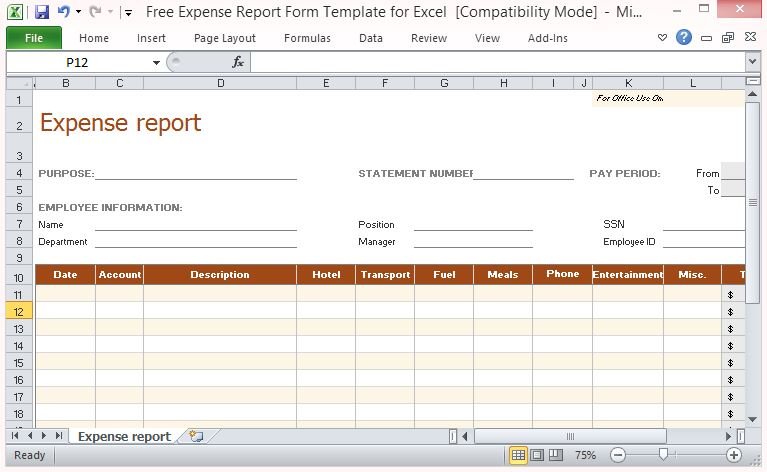Switch to Normal view in status bar
The height and width of the screenshot is (472, 767).
pyautogui.click(x=518, y=455)
